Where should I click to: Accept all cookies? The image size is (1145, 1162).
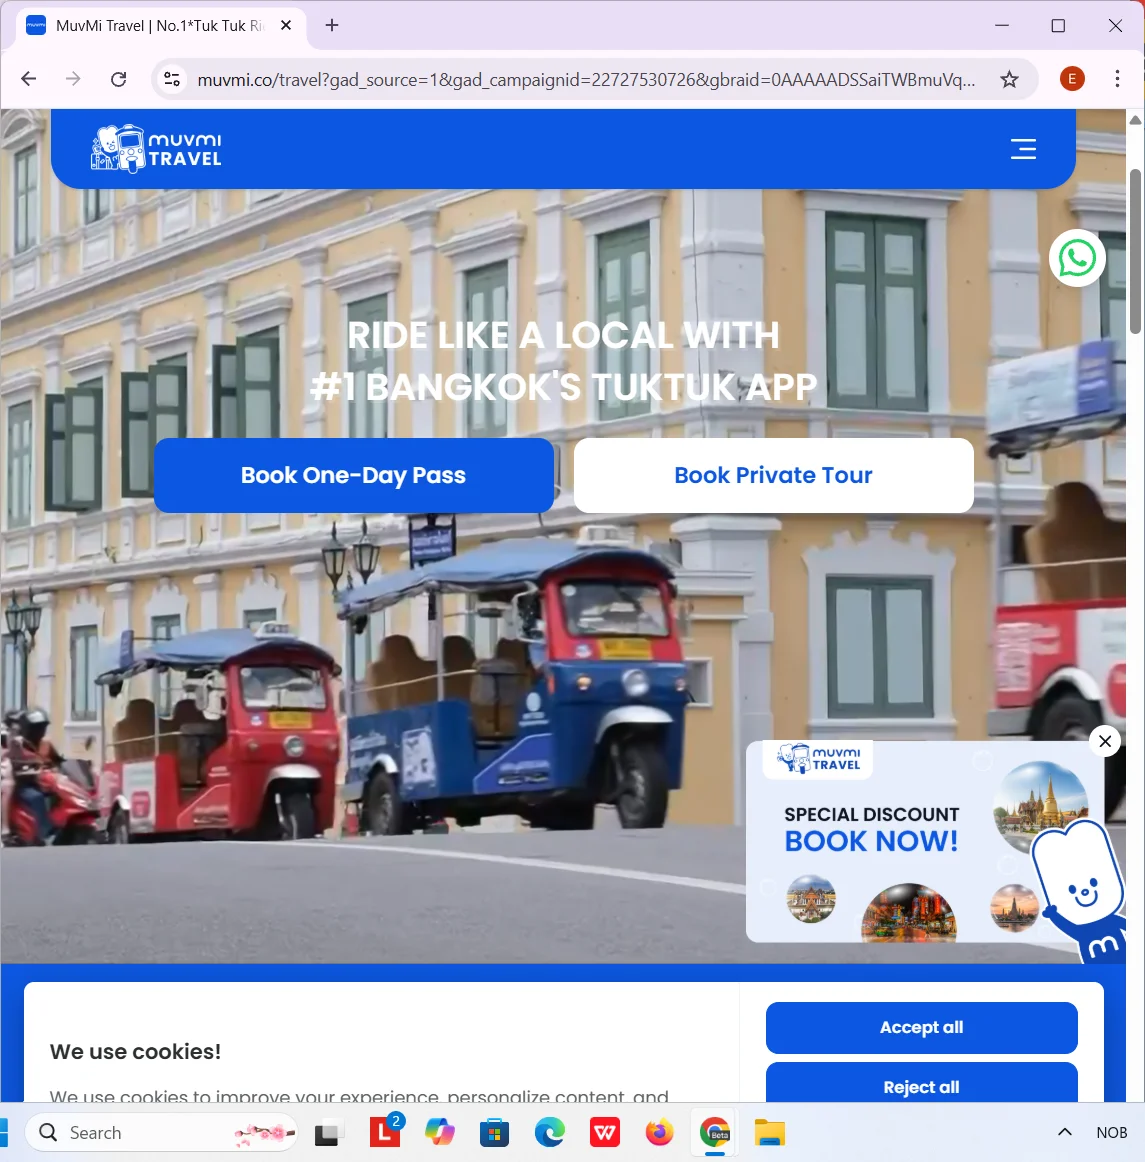coord(921,1027)
